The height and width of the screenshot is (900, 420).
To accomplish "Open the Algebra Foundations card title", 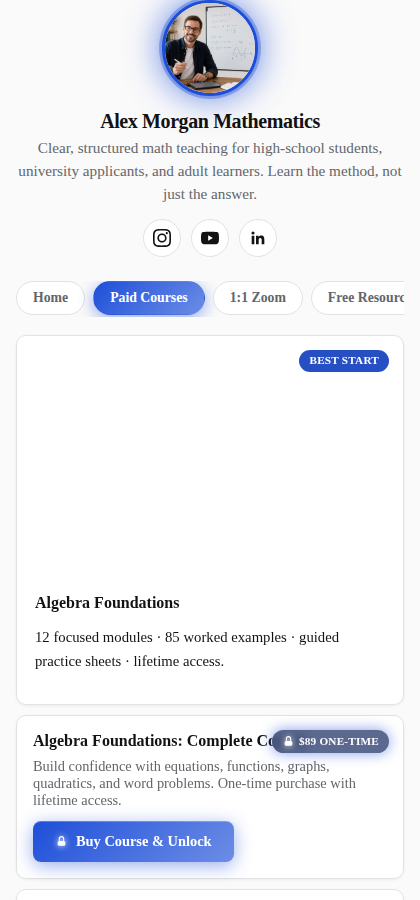I will (x=107, y=603).
